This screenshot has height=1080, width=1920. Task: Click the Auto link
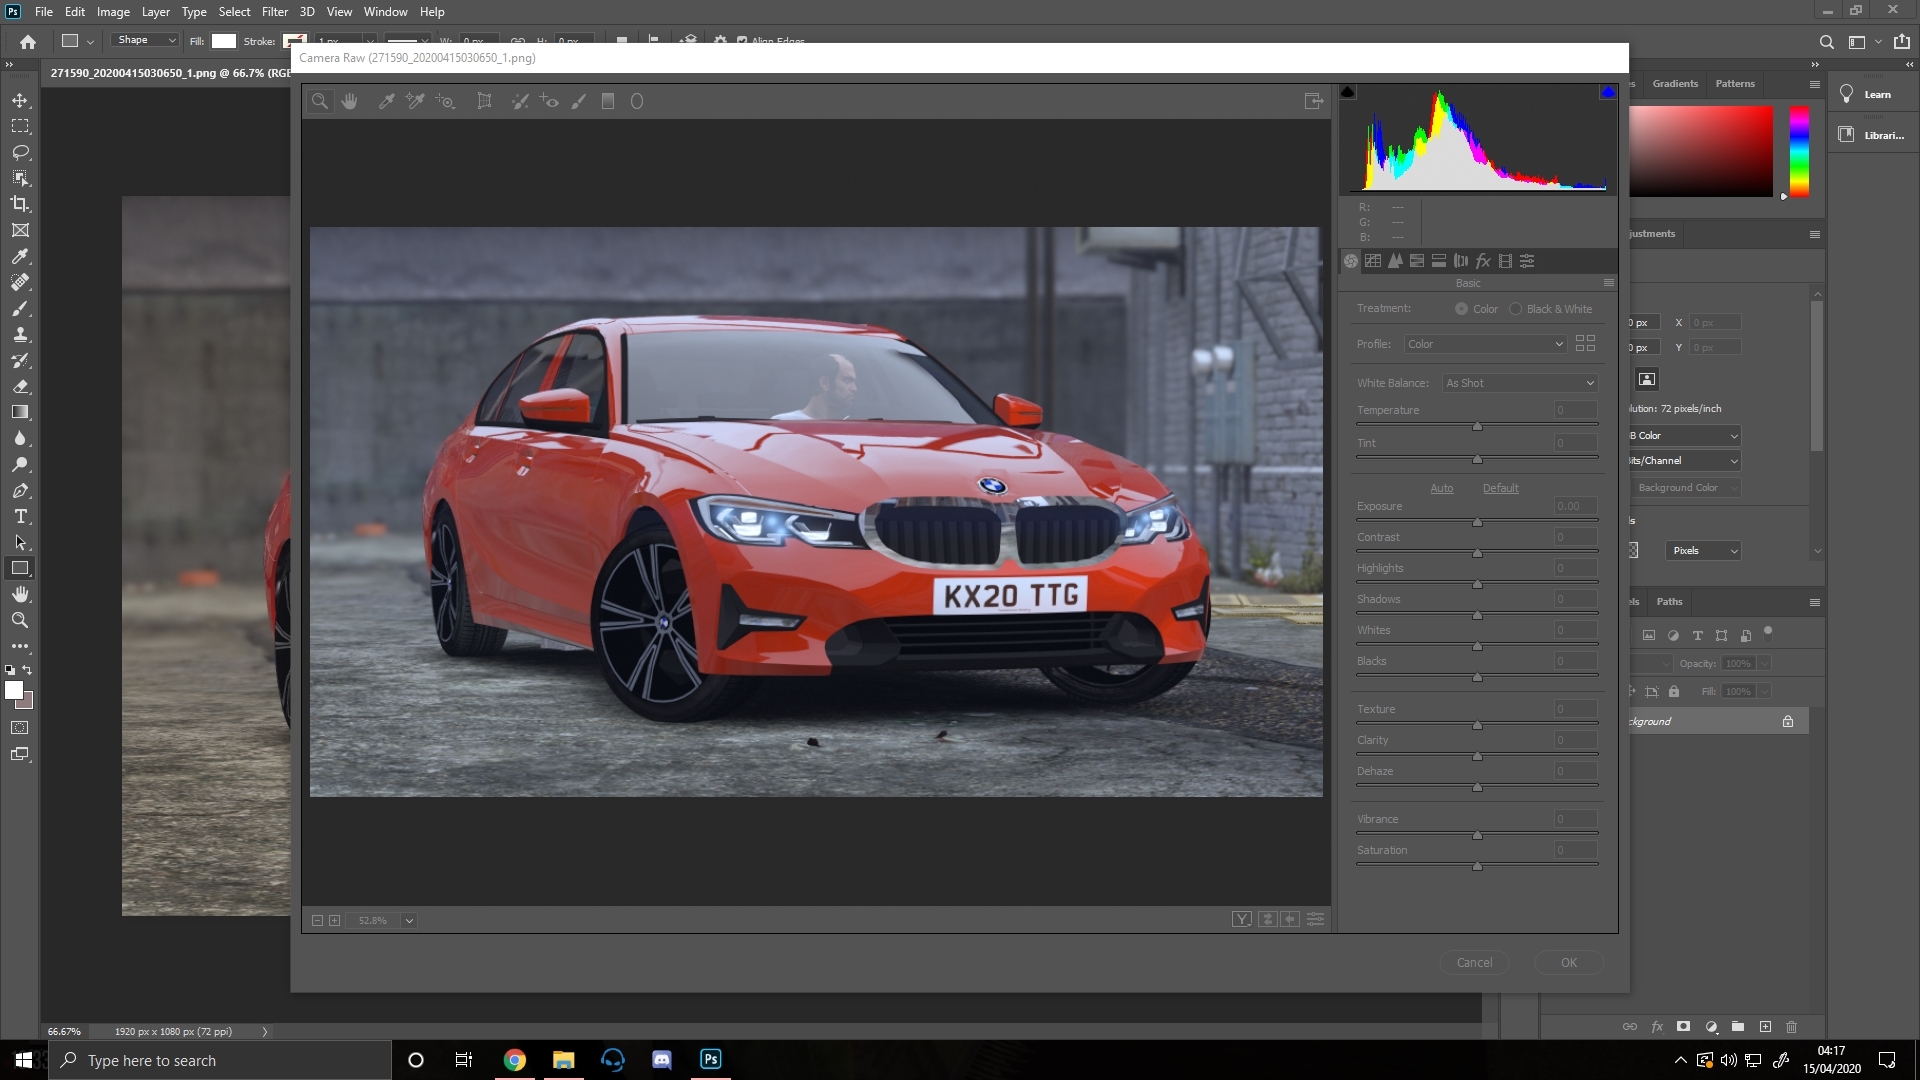(1441, 488)
